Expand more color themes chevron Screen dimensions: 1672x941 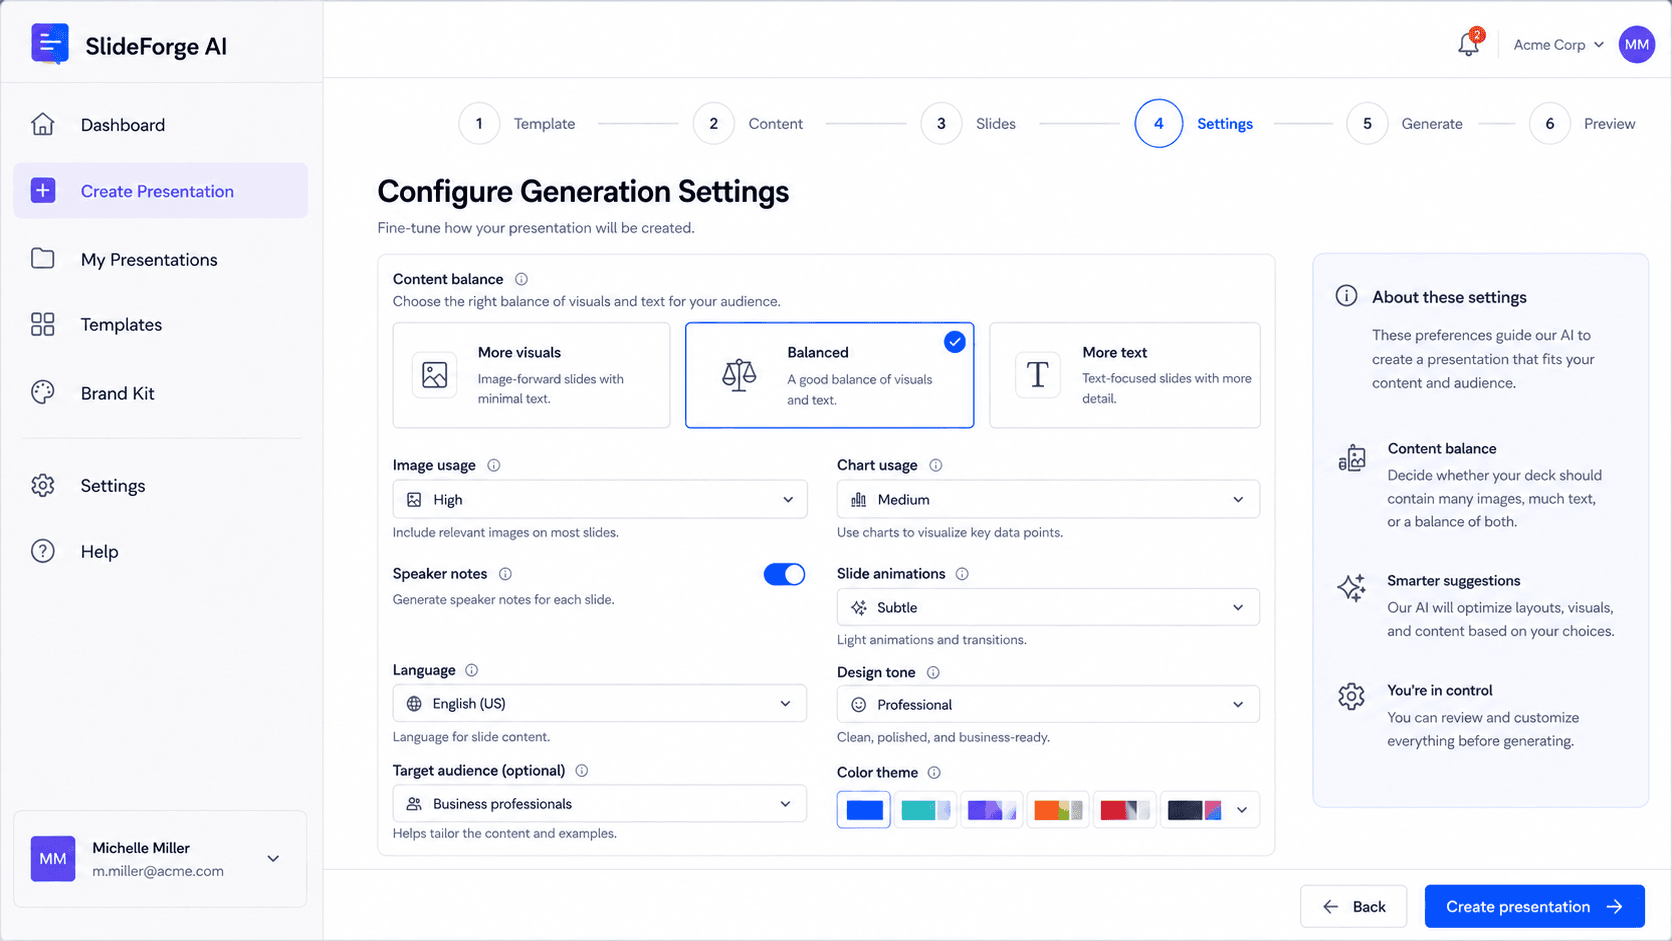tap(1242, 810)
